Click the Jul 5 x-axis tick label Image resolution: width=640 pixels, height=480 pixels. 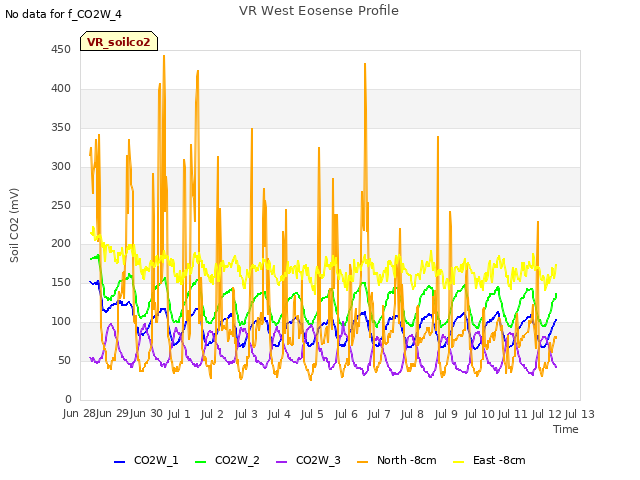click(312, 414)
